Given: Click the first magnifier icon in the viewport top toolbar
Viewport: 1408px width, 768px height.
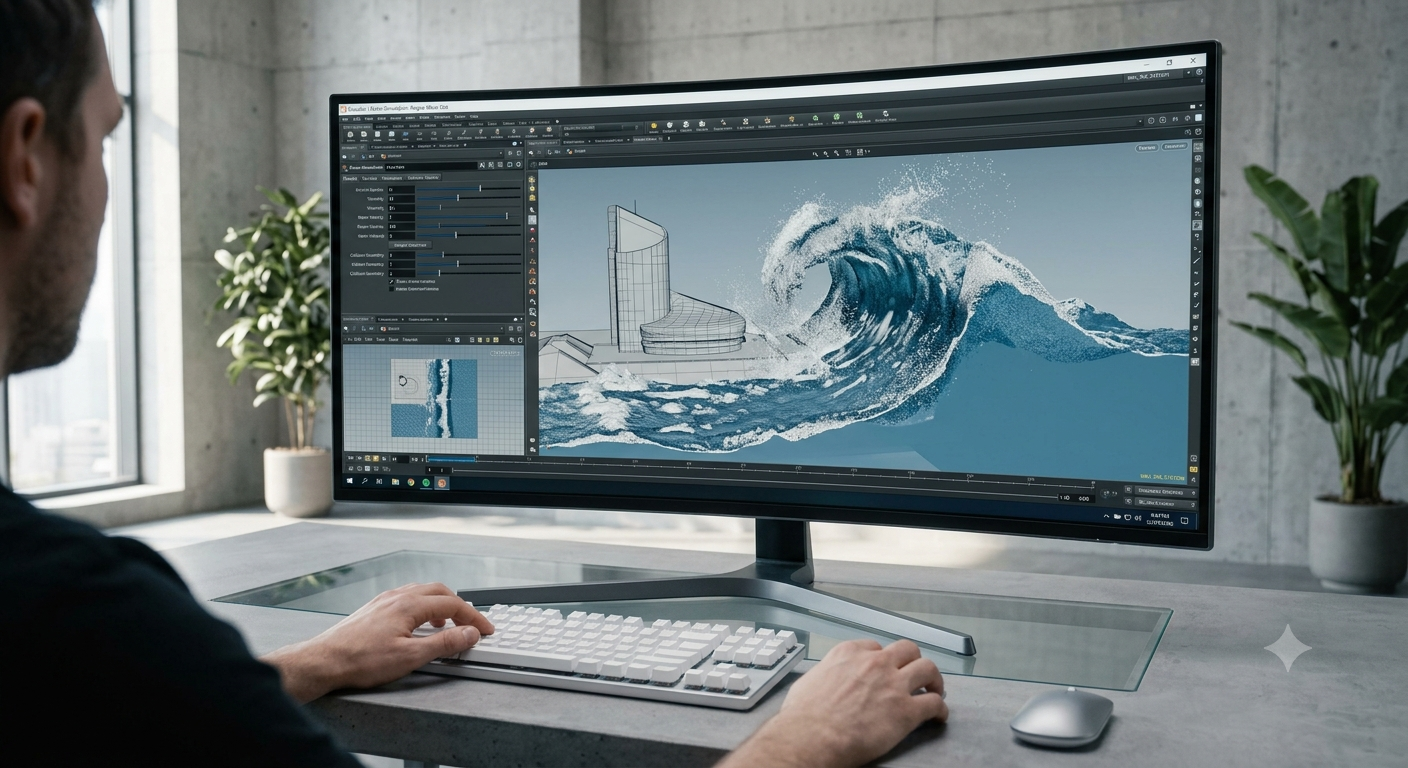Looking at the screenshot, I should pos(815,154).
